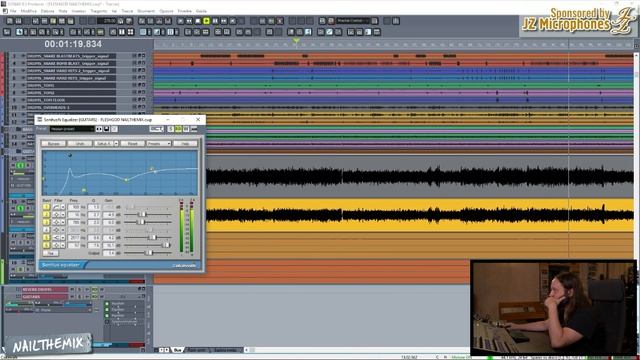Screen dimensions: 640x360
Task: Click Undo in the Sonitus Equalizer
Action: click(x=80, y=144)
